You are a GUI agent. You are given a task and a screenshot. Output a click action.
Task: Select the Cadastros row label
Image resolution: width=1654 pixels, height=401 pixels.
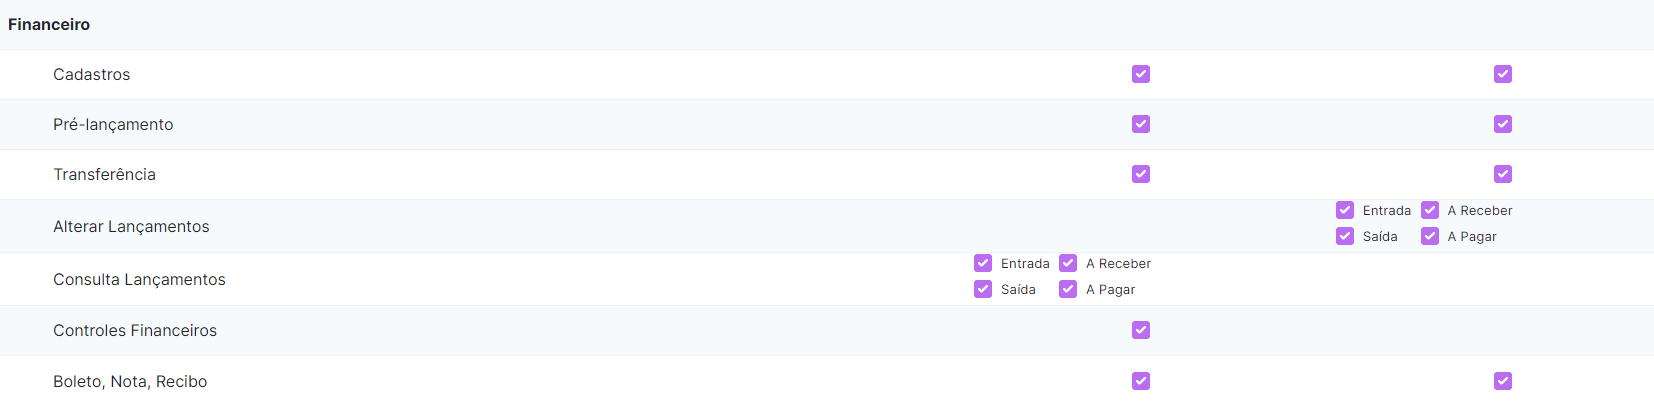click(x=92, y=74)
